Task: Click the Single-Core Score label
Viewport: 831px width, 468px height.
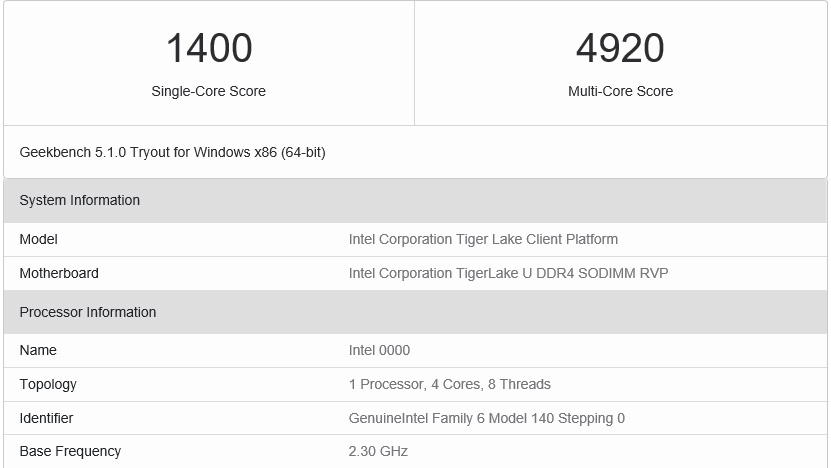Action: tap(208, 91)
